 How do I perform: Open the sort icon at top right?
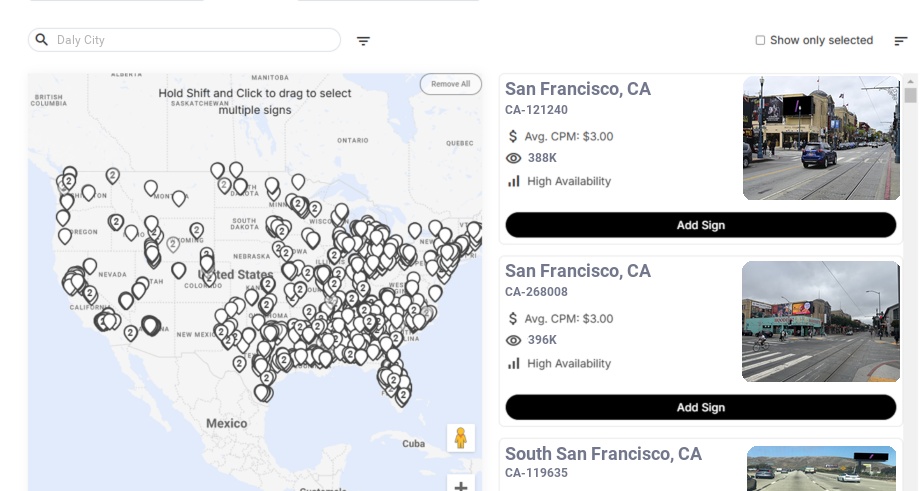click(x=901, y=41)
